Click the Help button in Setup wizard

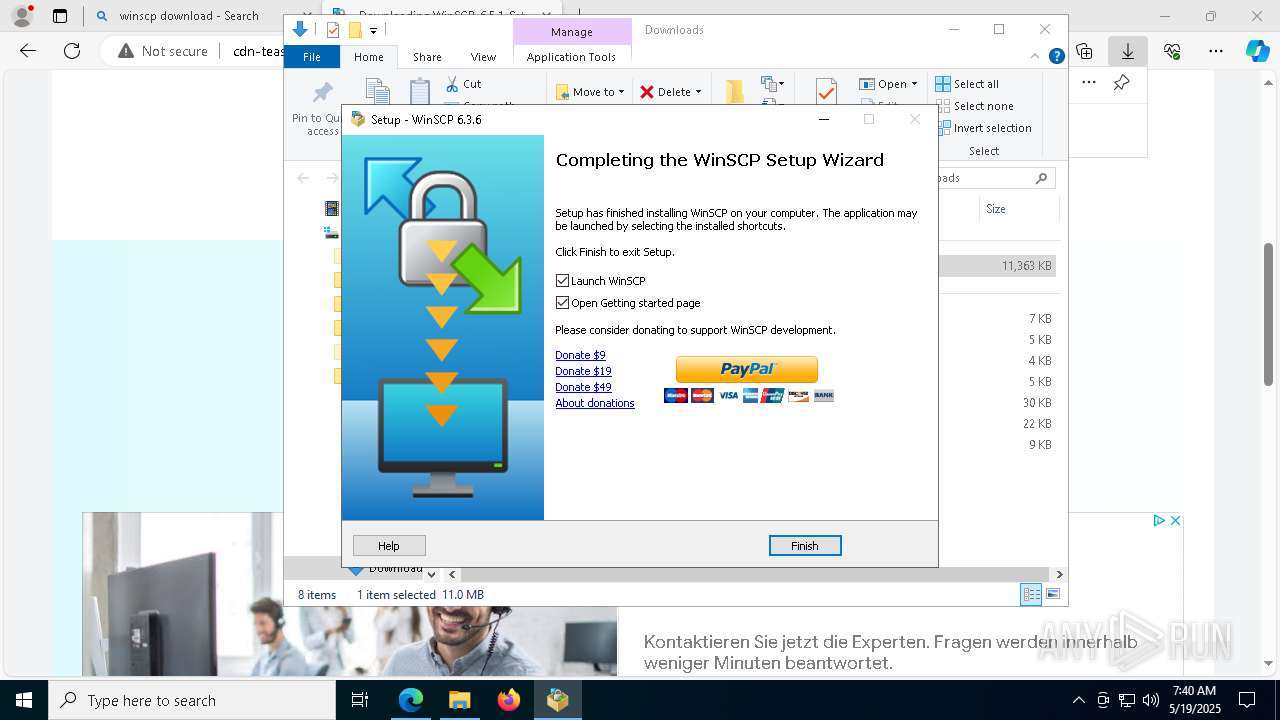[x=389, y=546]
